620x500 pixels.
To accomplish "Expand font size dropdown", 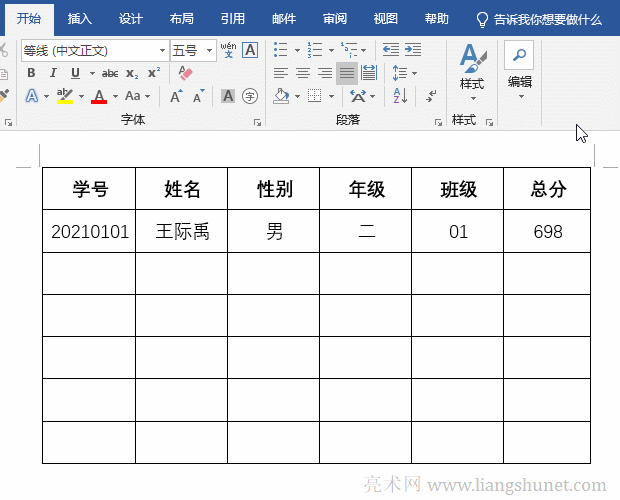I will 210,51.
